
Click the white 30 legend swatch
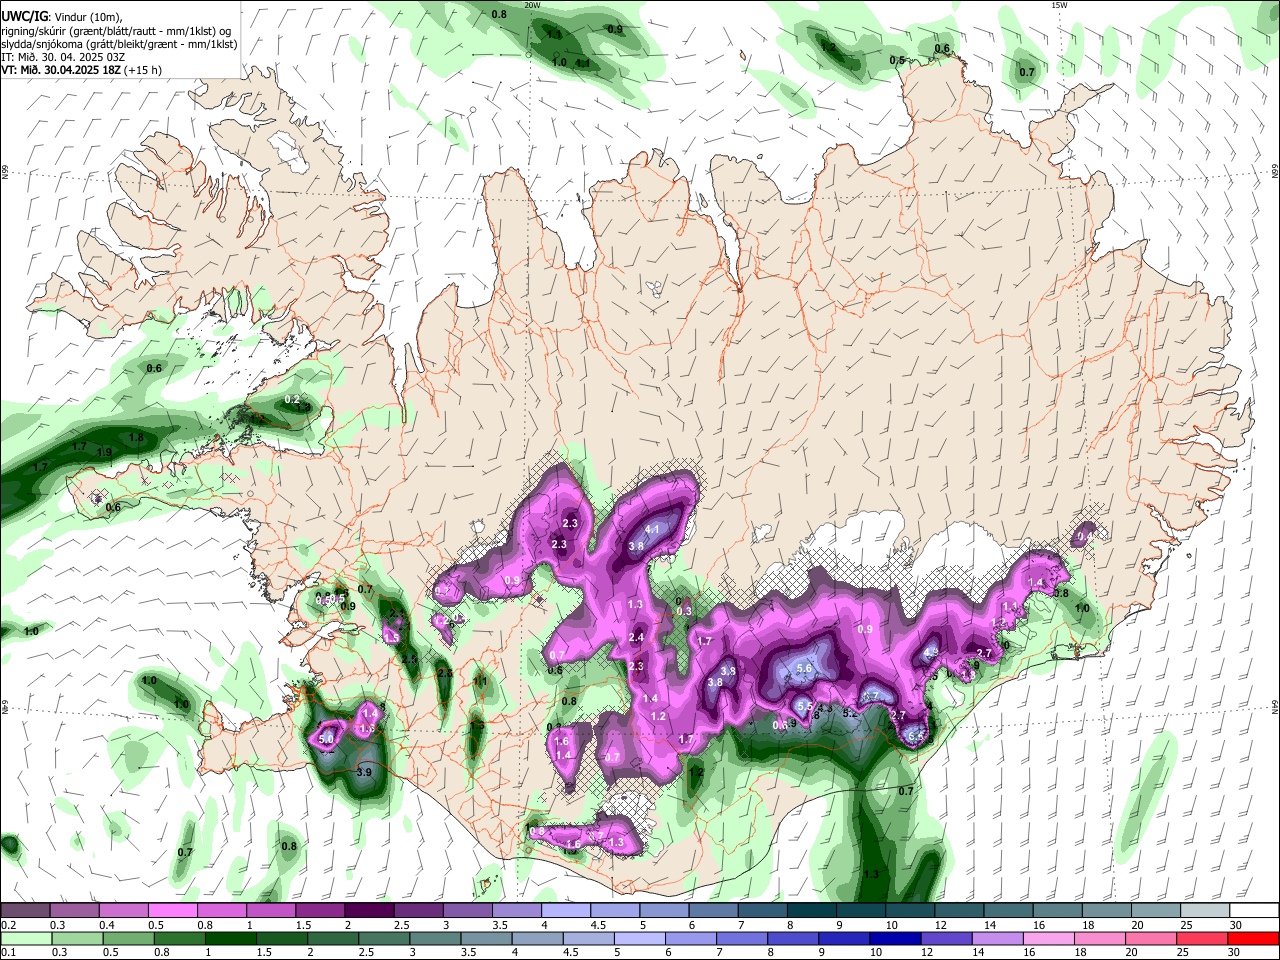[x=1254, y=910]
